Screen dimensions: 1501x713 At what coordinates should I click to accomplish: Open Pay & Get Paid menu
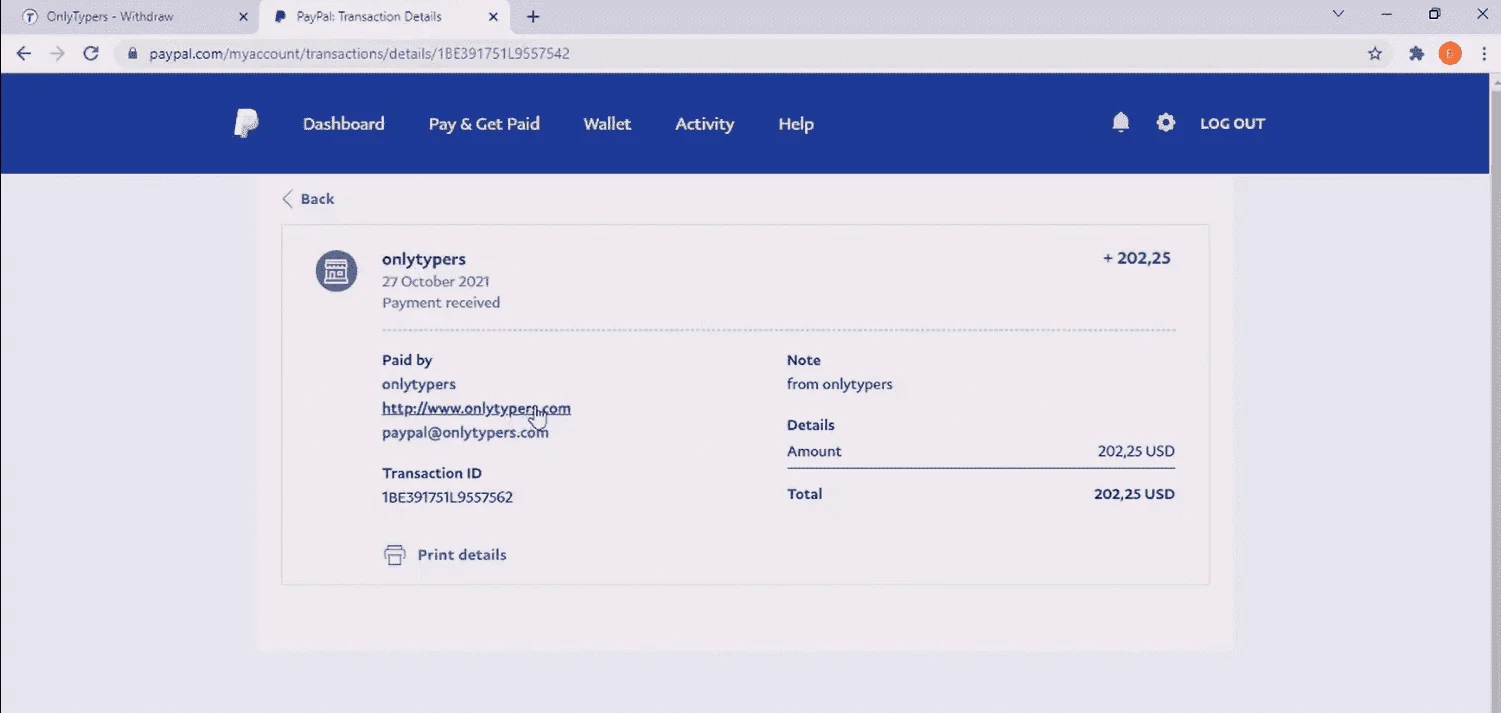484,124
